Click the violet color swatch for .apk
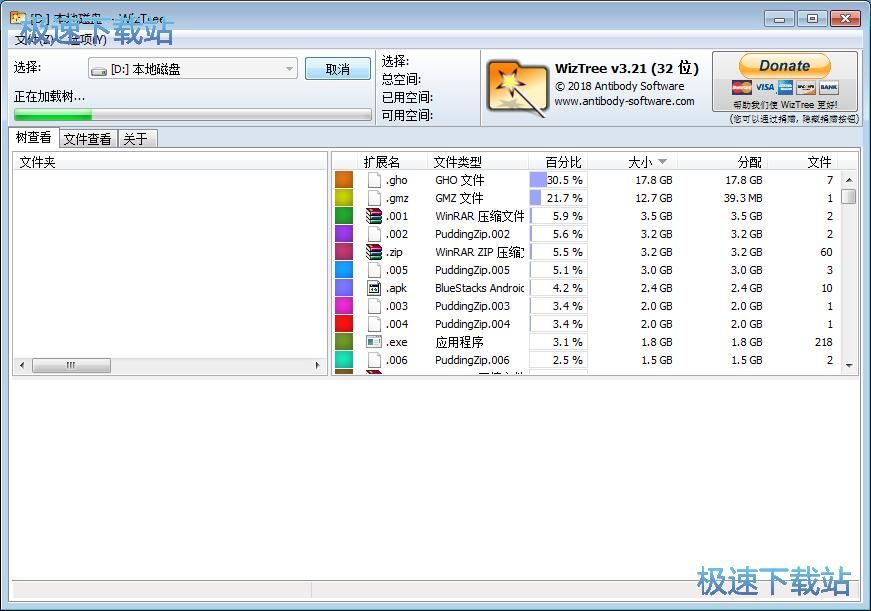 pyautogui.click(x=344, y=287)
